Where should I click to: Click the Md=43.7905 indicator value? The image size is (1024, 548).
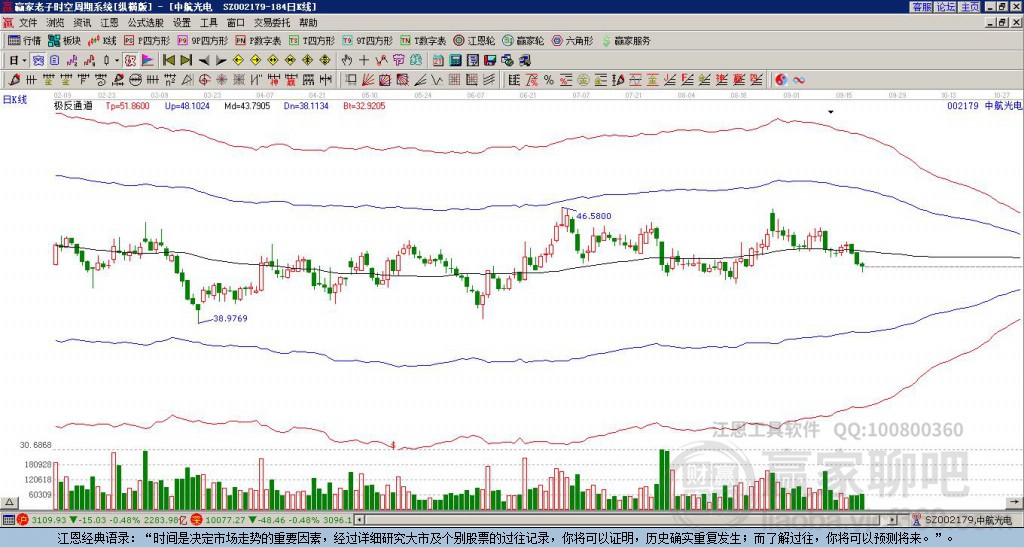pos(247,105)
